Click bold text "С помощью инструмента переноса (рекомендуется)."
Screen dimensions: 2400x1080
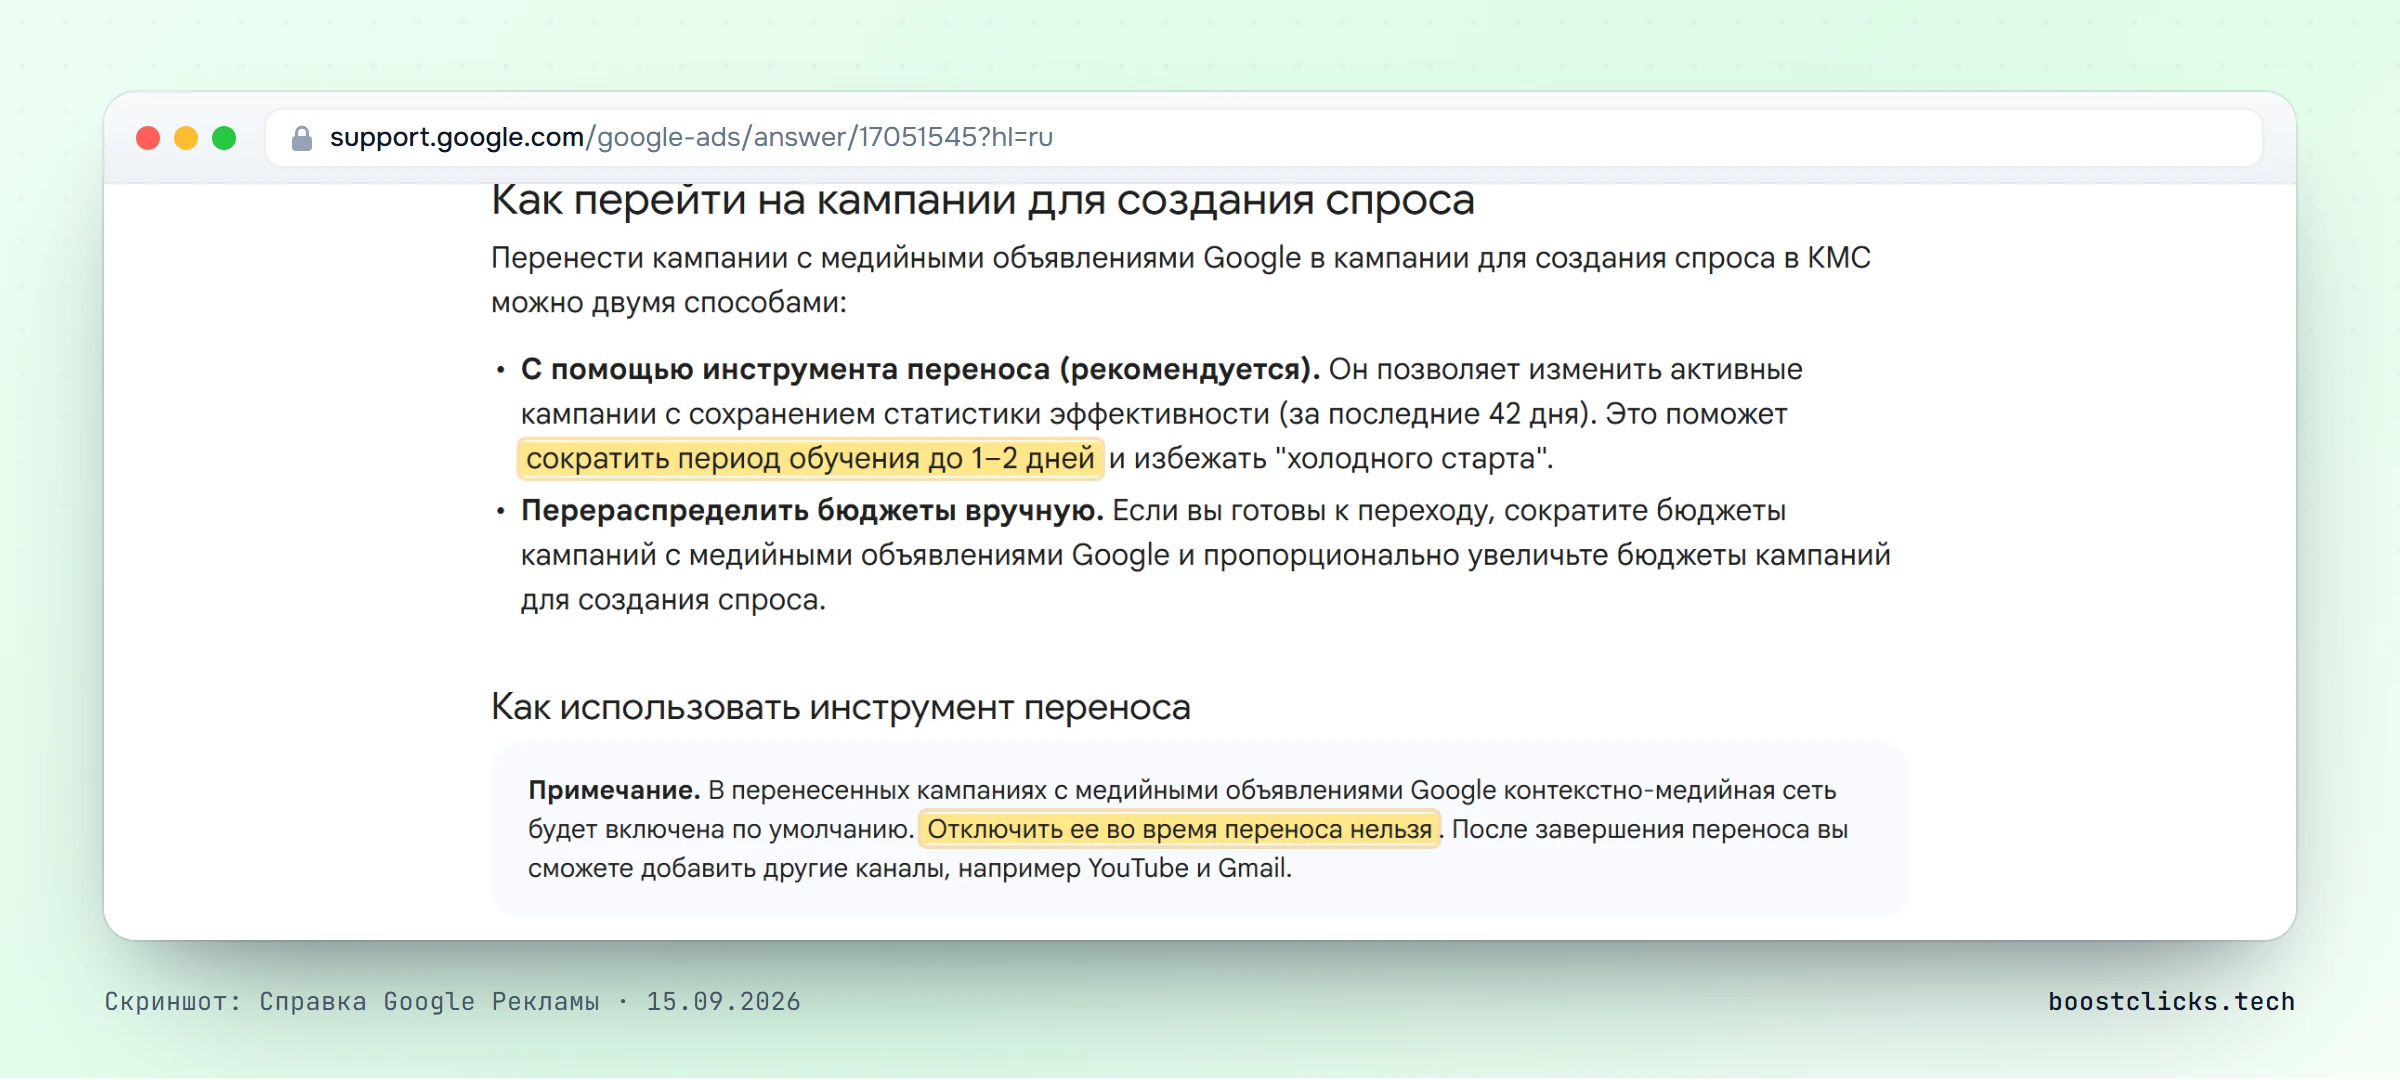click(920, 370)
